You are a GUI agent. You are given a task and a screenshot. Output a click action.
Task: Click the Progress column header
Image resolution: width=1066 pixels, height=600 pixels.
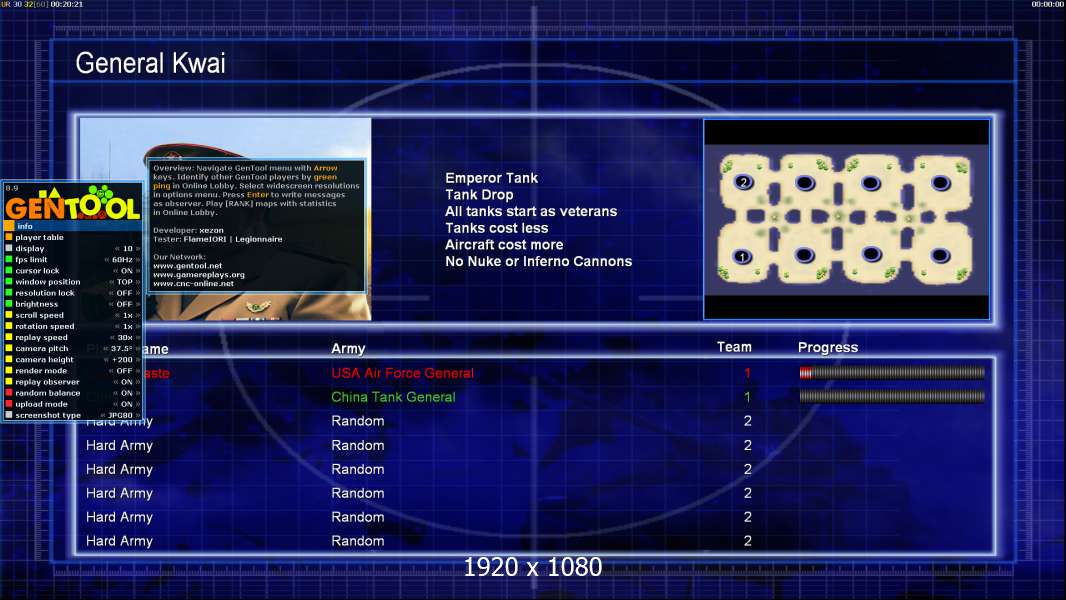(827, 347)
